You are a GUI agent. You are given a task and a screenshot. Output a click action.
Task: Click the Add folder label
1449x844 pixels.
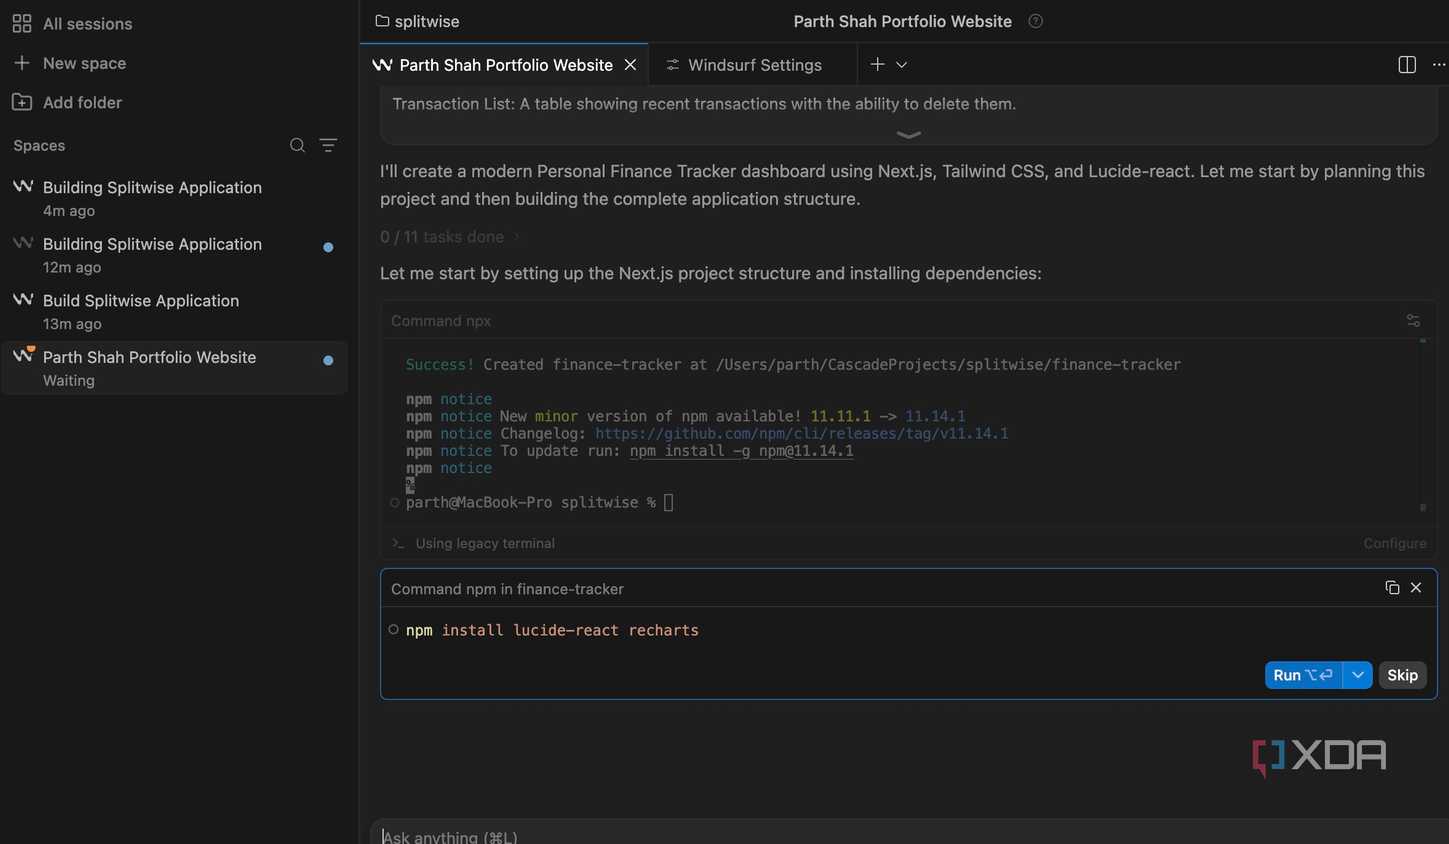[82, 102]
